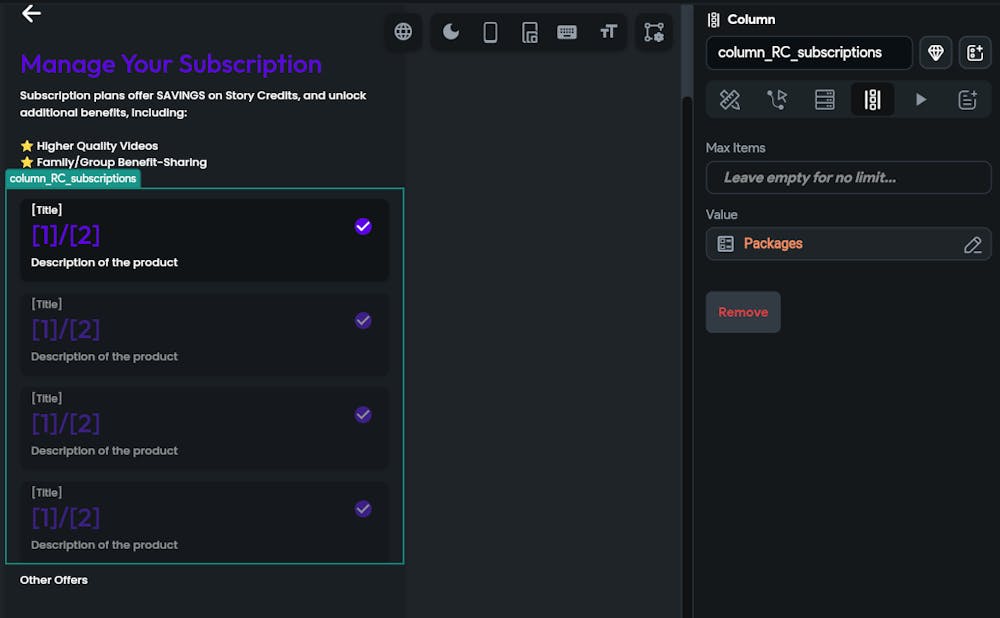This screenshot has width=1000, height=618.
Task: Open the text size scaling option
Action: pos(608,32)
